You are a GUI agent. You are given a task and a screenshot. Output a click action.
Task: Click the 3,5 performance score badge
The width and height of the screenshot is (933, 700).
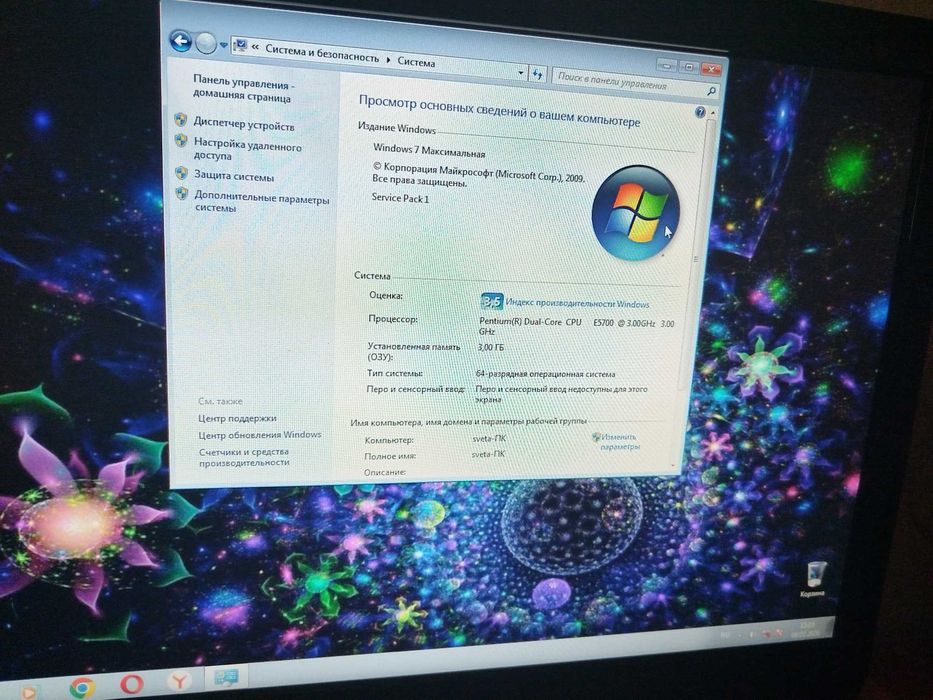pyautogui.click(x=491, y=301)
